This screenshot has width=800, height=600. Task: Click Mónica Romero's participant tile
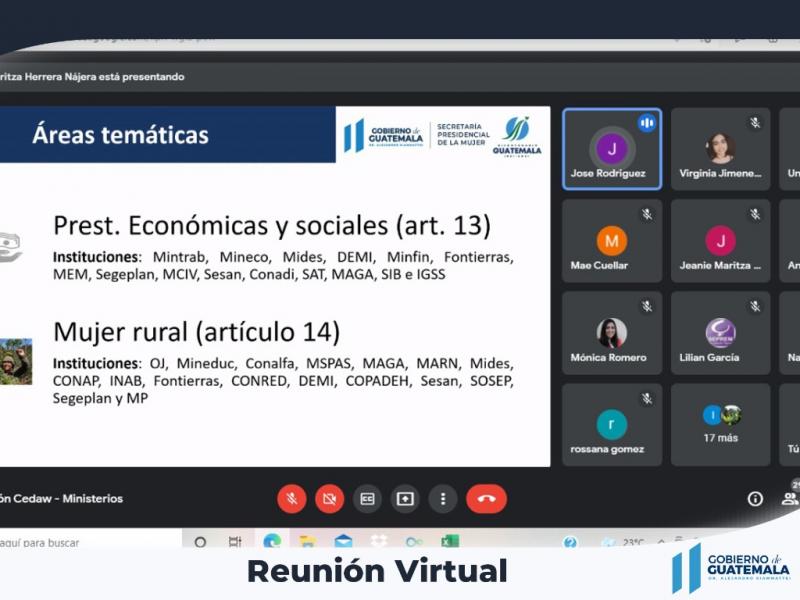611,333
